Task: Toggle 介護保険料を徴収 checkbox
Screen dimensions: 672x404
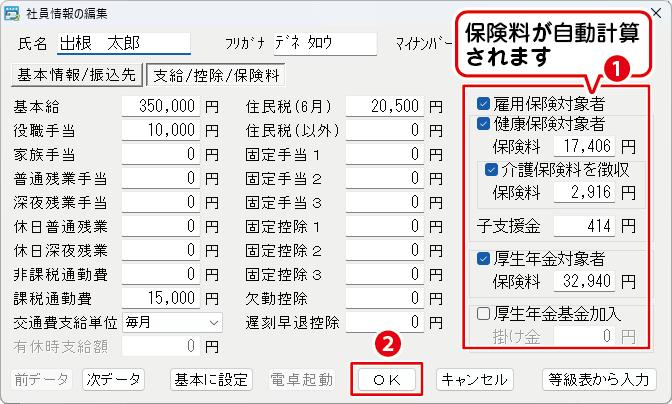Action: click(492, 169)
